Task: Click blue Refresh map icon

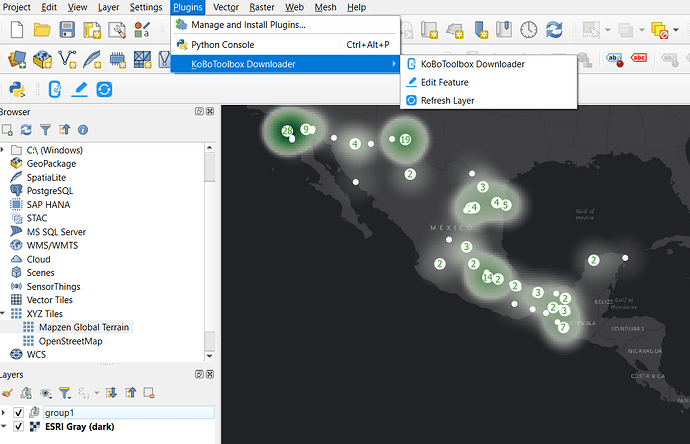Action: point(554,30)
